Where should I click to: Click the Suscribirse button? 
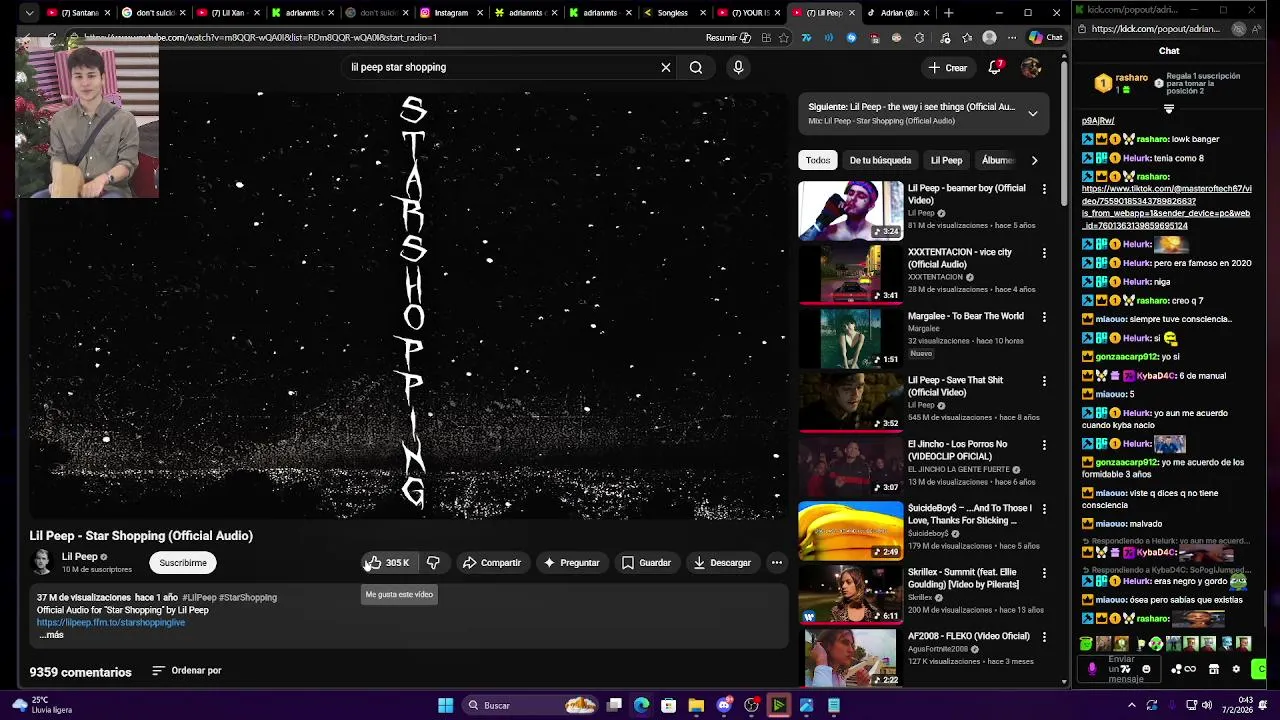pyautogui.click(x=183, y=563)
